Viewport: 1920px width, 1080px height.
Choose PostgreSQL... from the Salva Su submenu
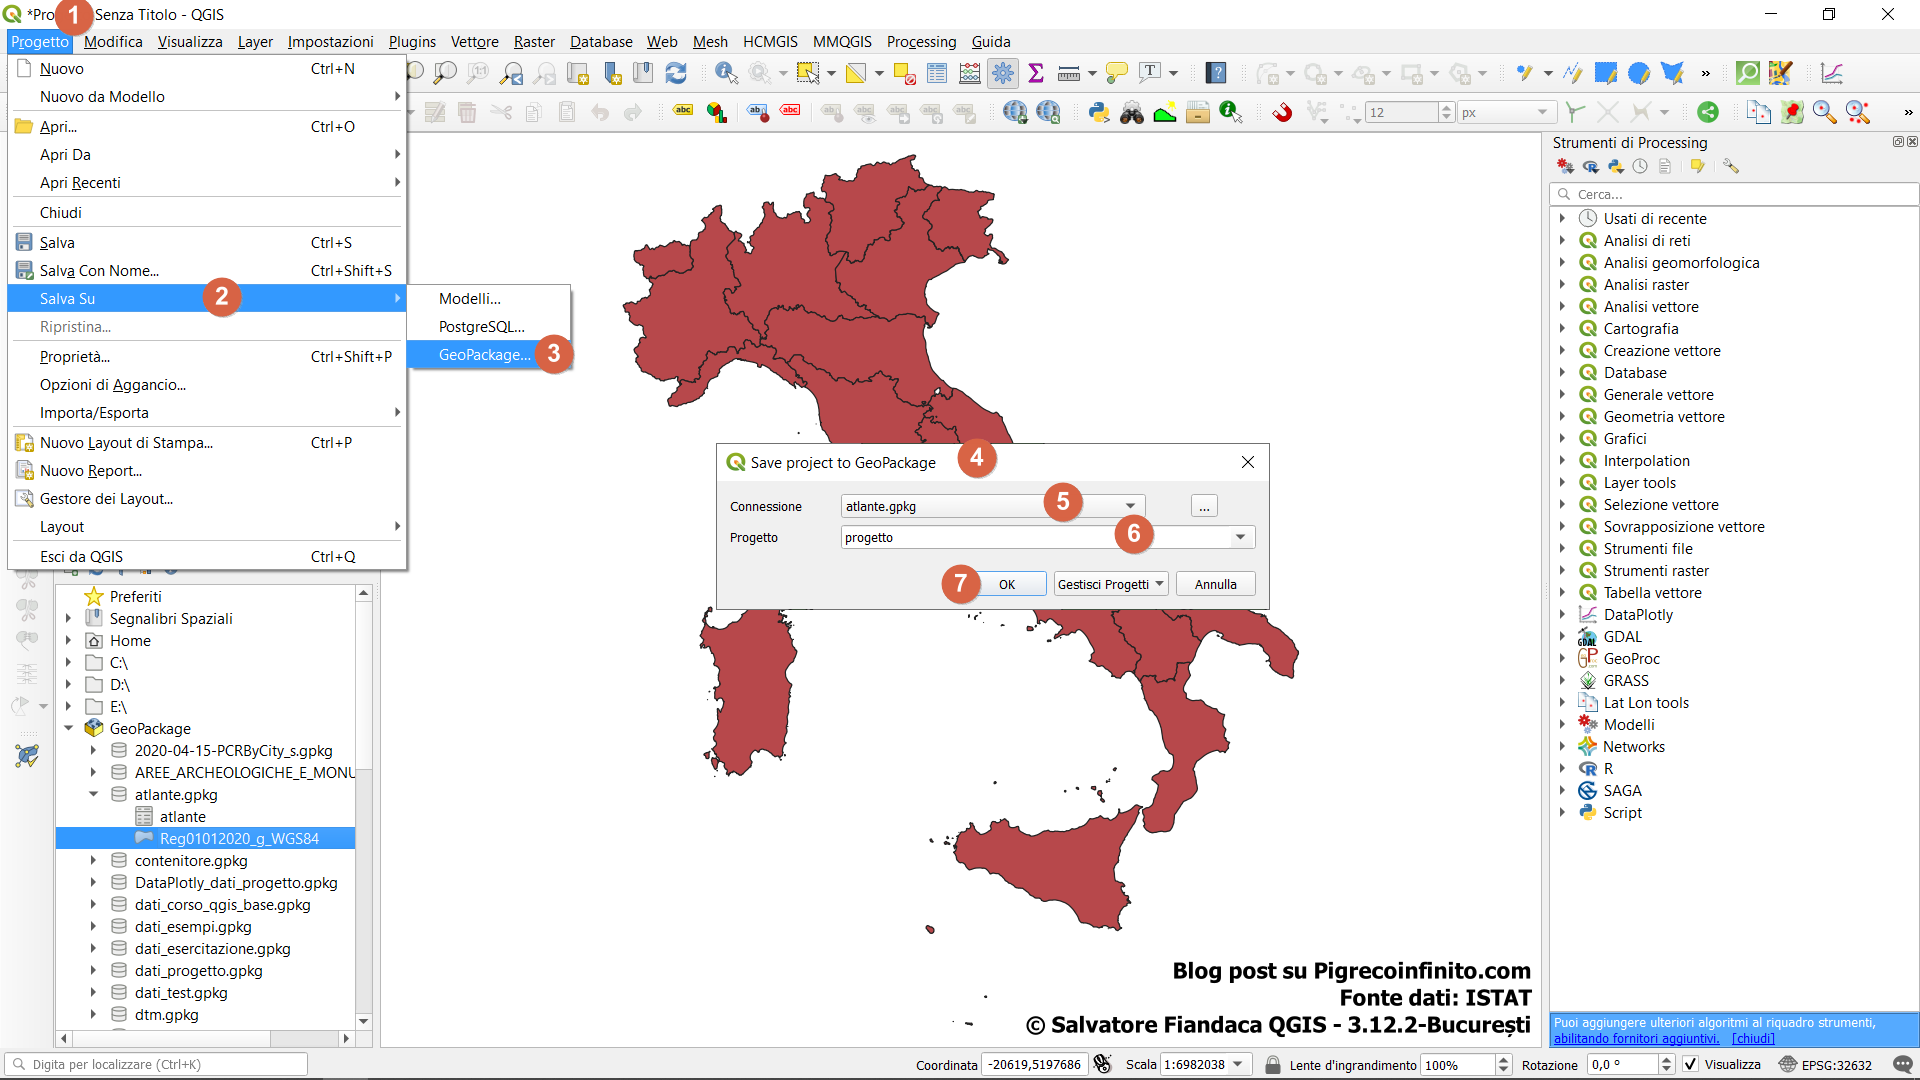(x=481, y=326)
